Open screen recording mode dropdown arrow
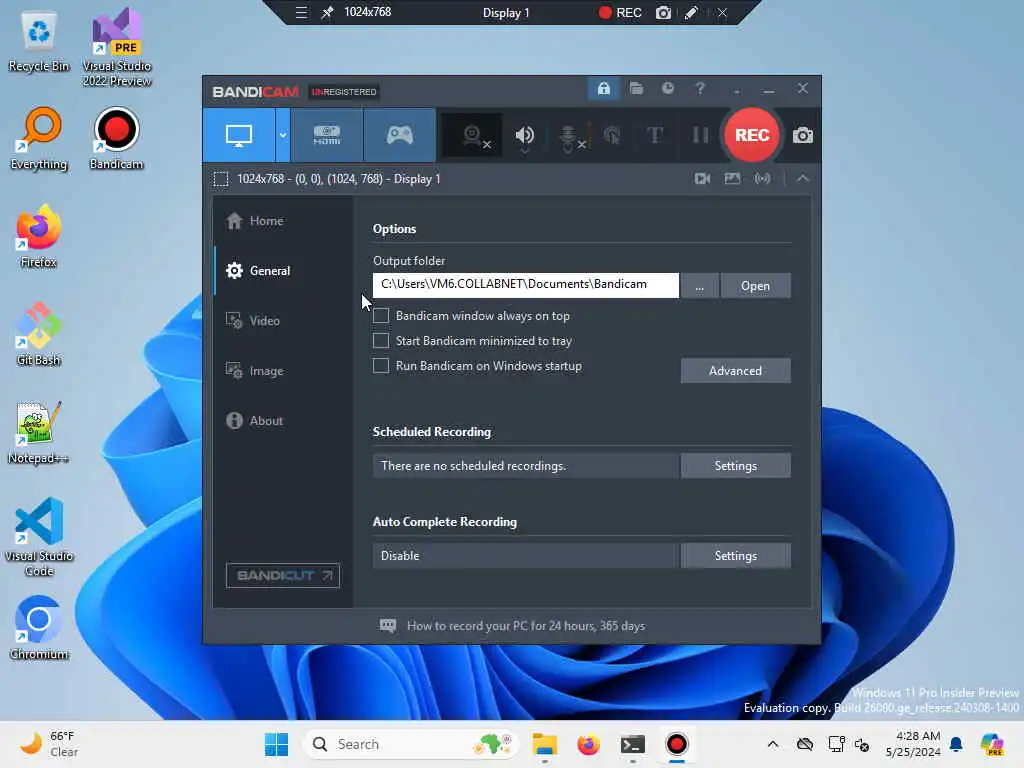 (x=283, y=135)
